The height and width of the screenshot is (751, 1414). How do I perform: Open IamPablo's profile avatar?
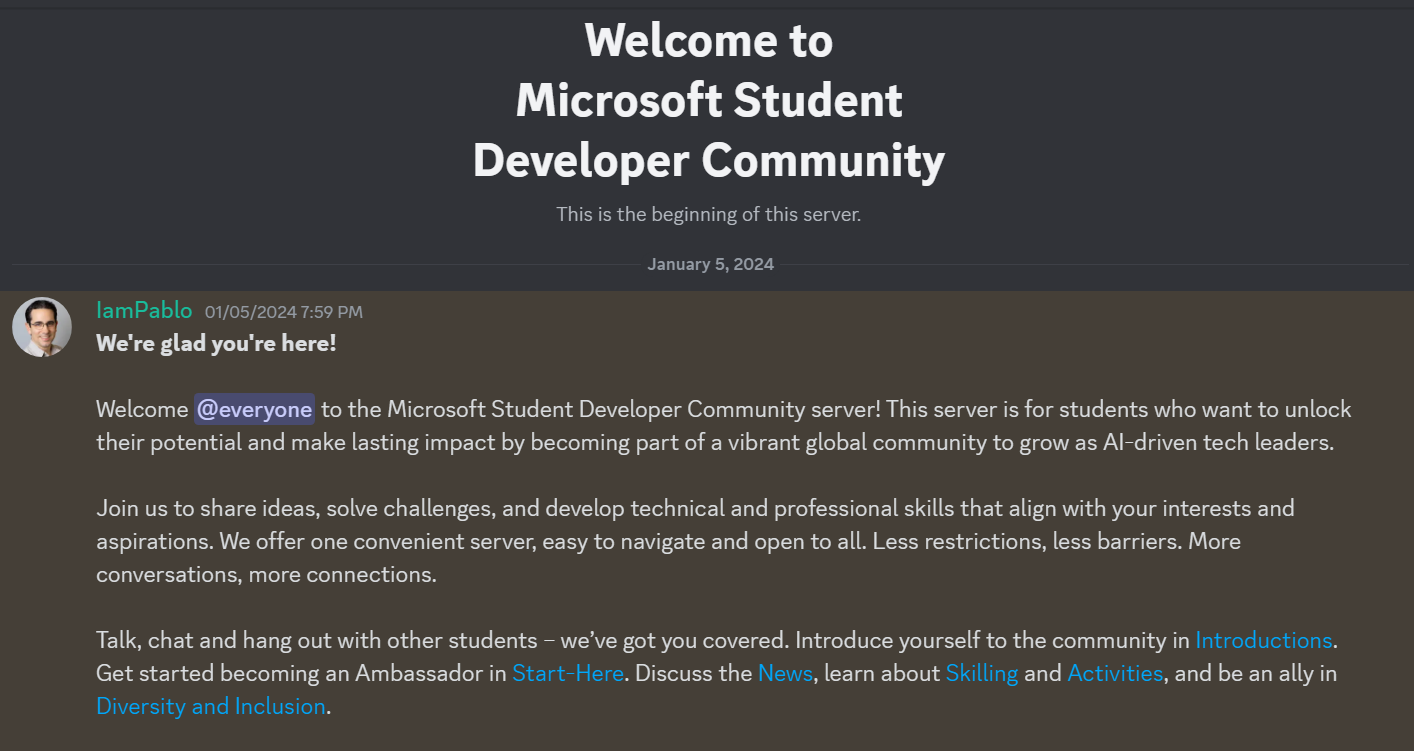[42, 327]
